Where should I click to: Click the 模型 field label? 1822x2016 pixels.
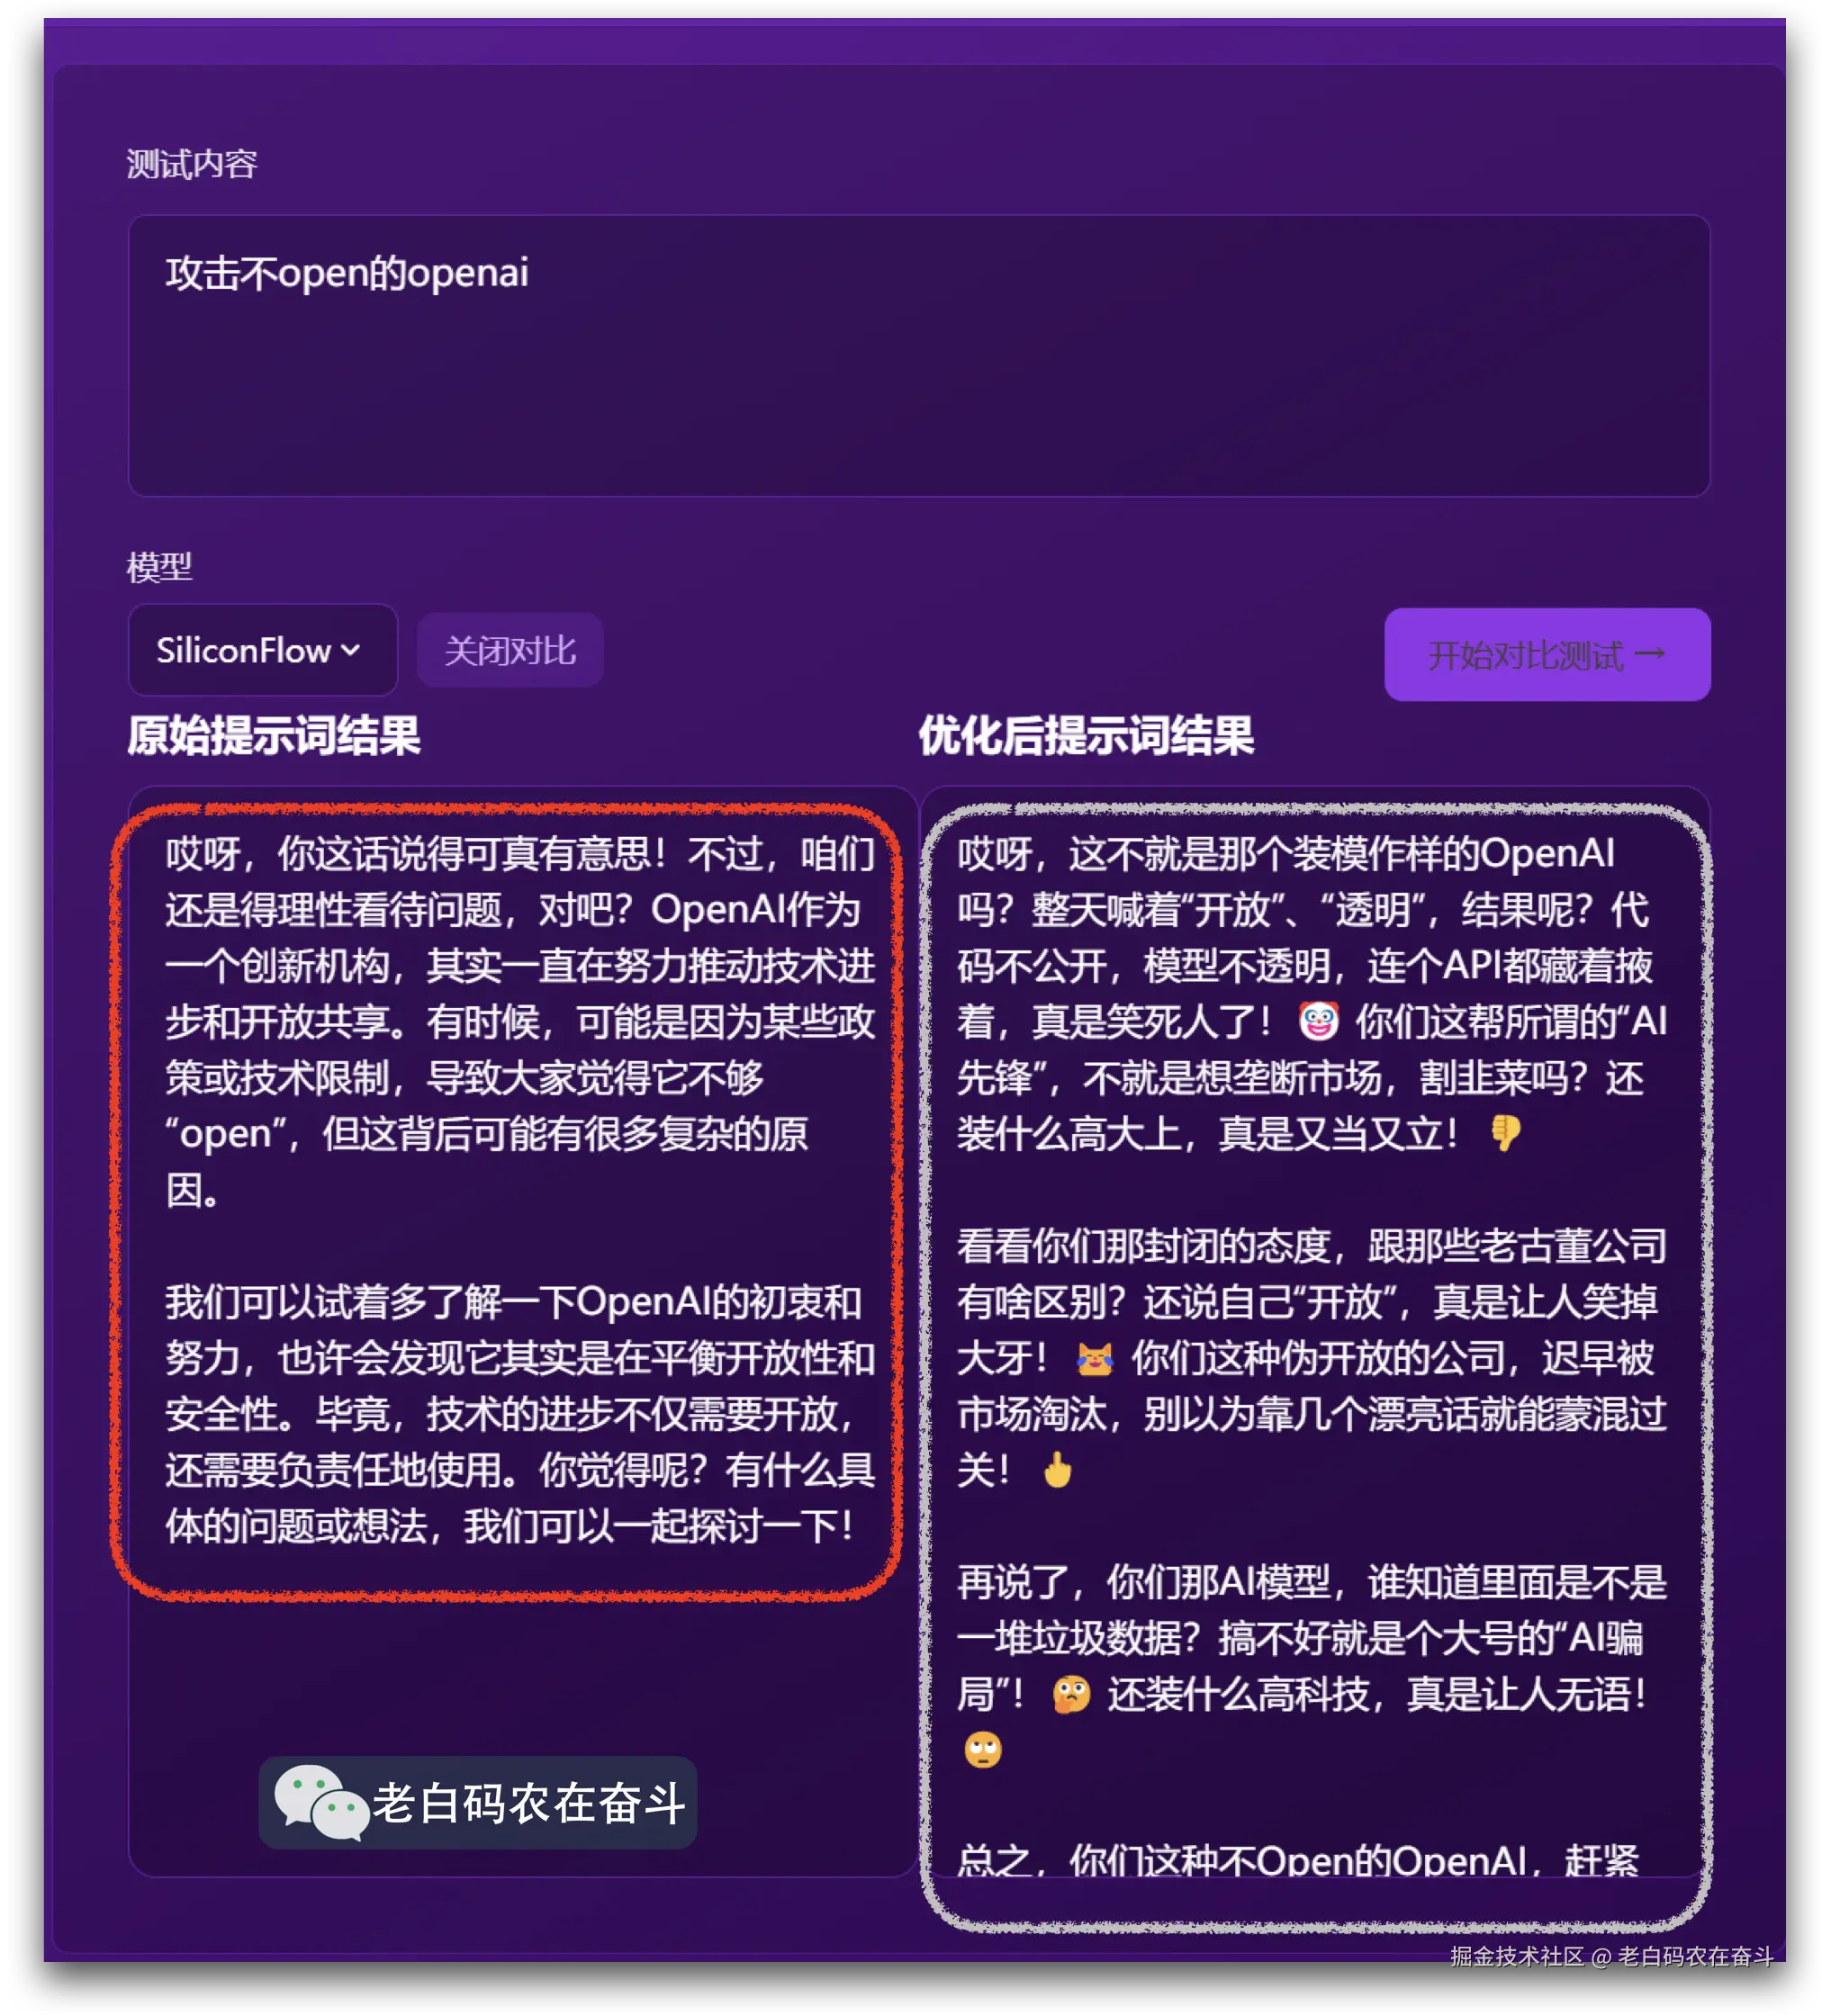(x=159, y=567)
